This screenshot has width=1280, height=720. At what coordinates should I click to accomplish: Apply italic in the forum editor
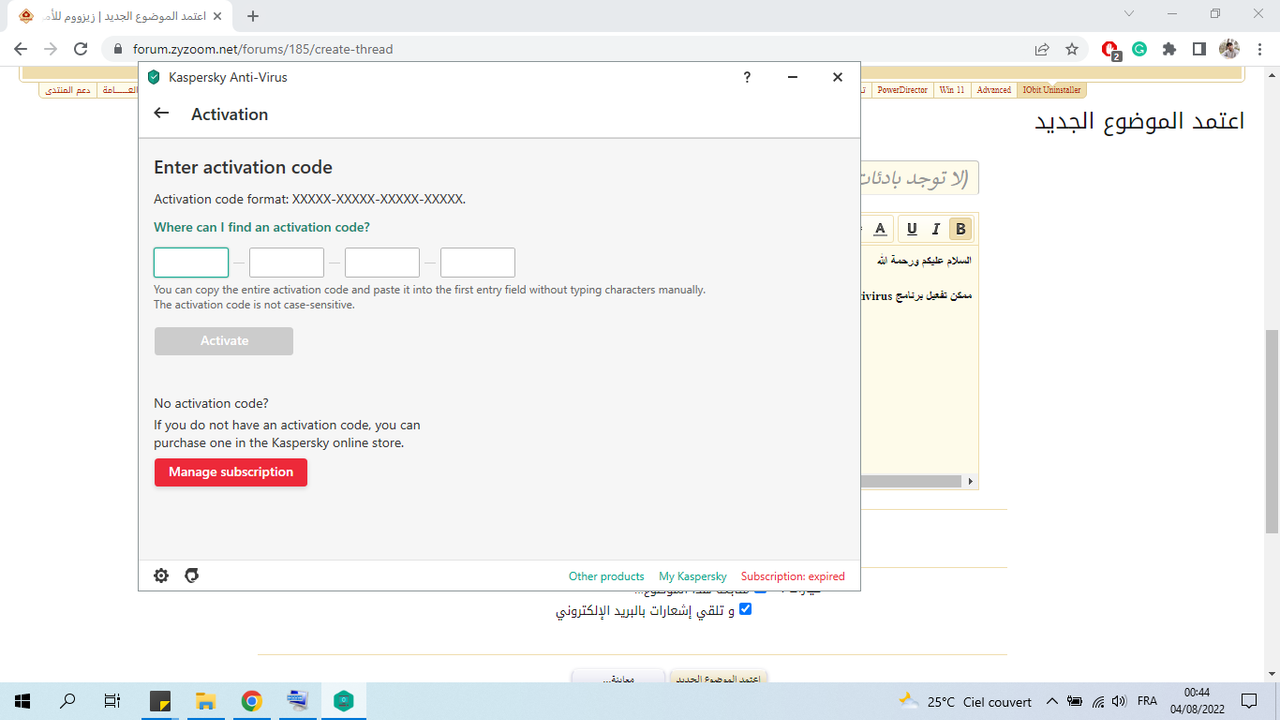(936, 229)
